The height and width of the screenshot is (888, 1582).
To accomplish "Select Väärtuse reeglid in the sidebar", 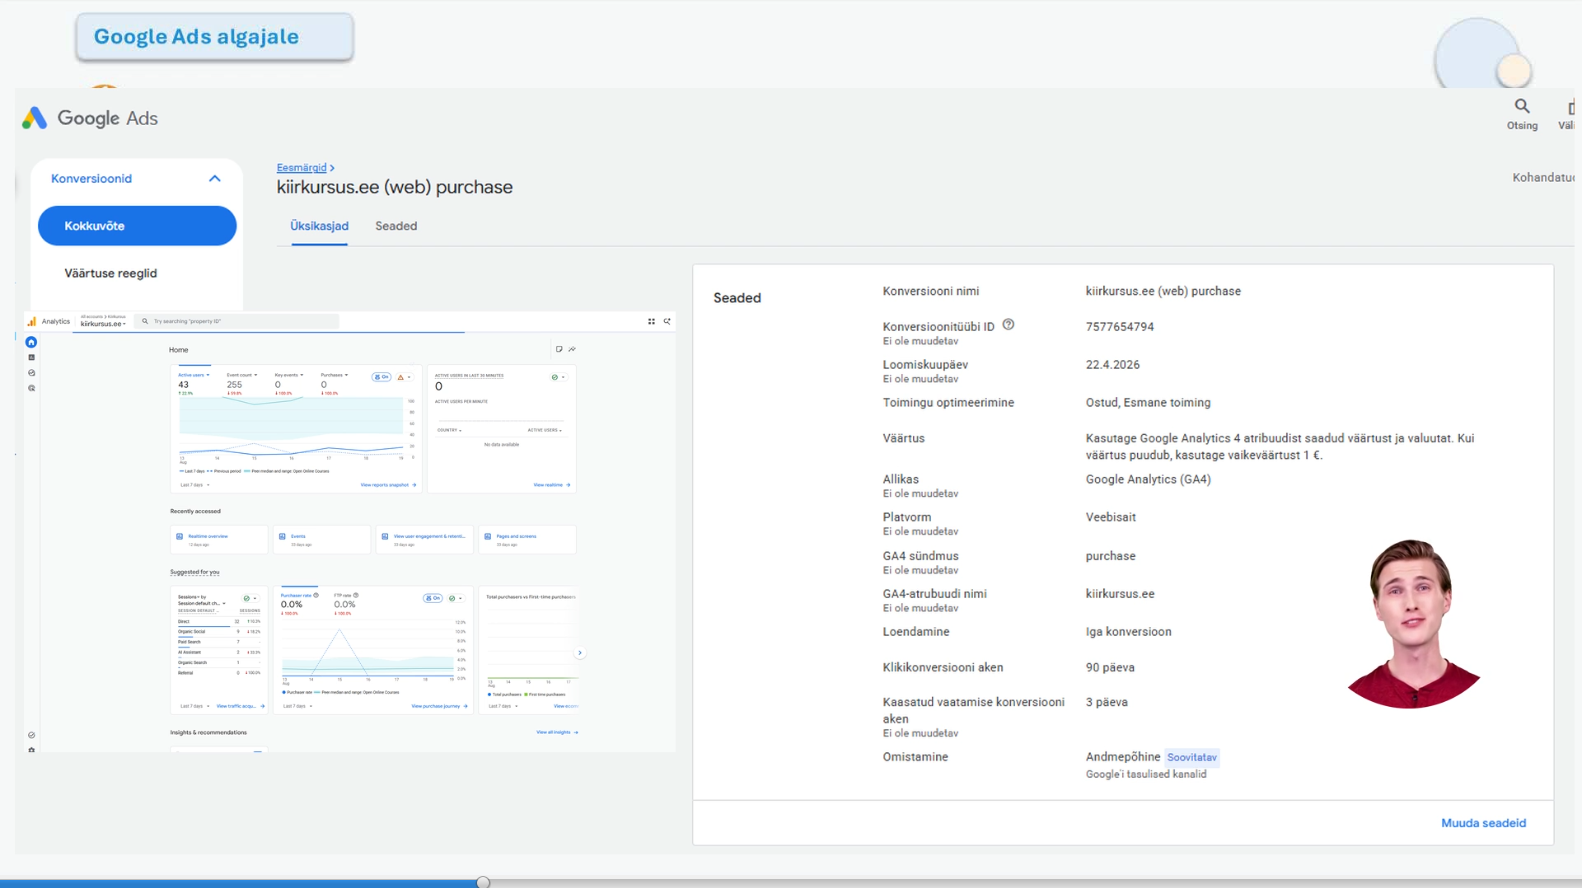I will [x=111, y=273].
